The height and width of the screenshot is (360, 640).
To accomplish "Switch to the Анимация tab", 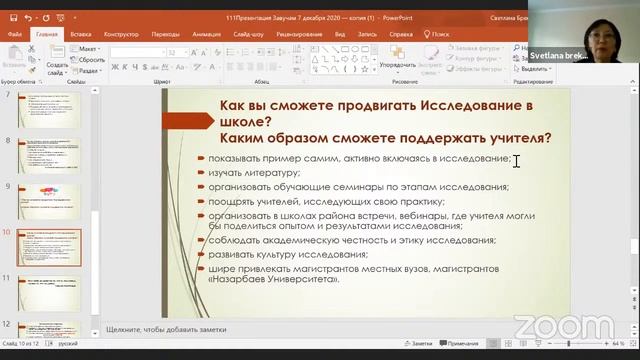I will point(207,34).
